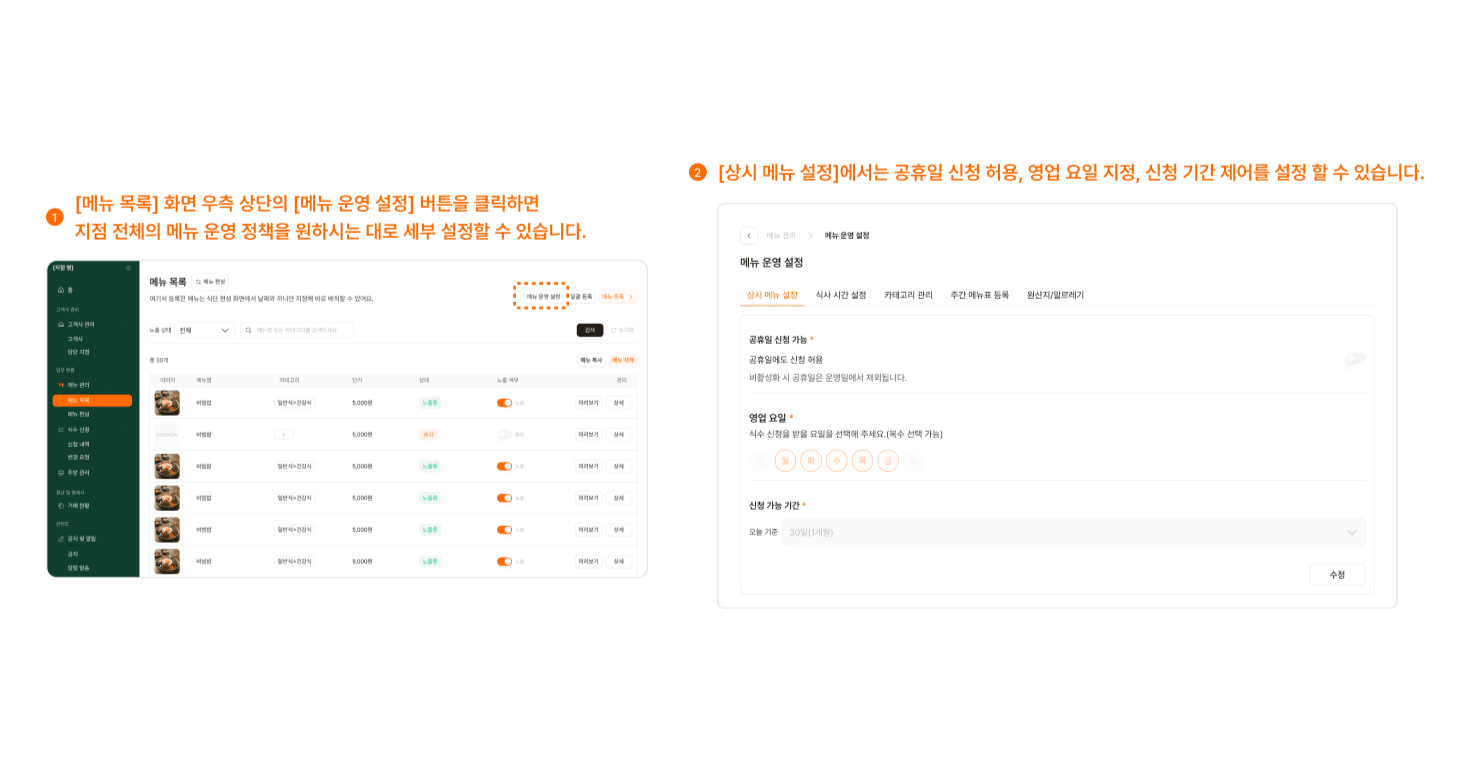Click the black 검색 button
This screenshot has height=768, width=1472.
click(x=590, y=330)
